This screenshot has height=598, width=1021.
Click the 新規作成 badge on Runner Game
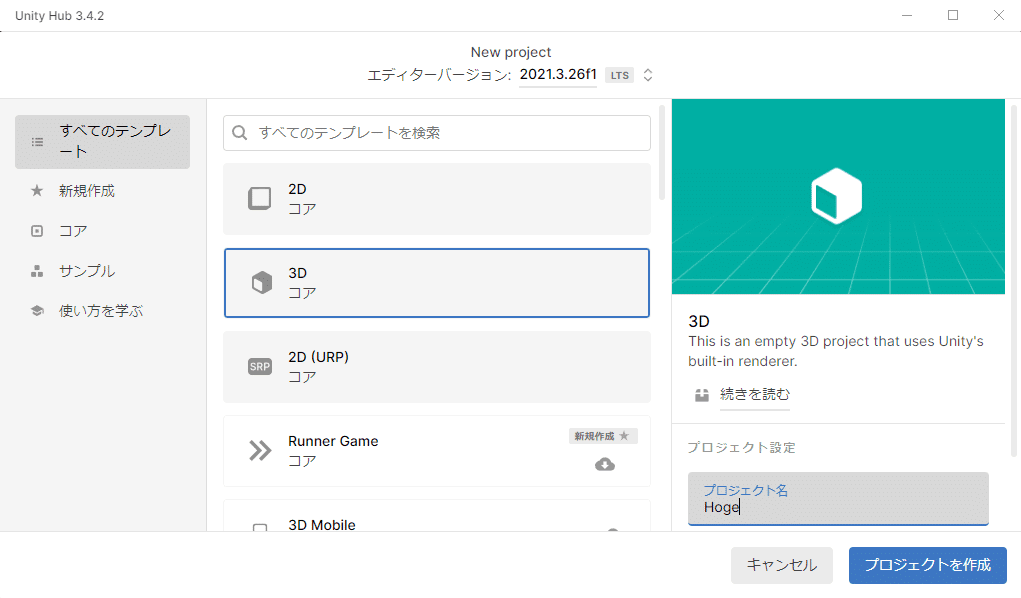point(603,436)
